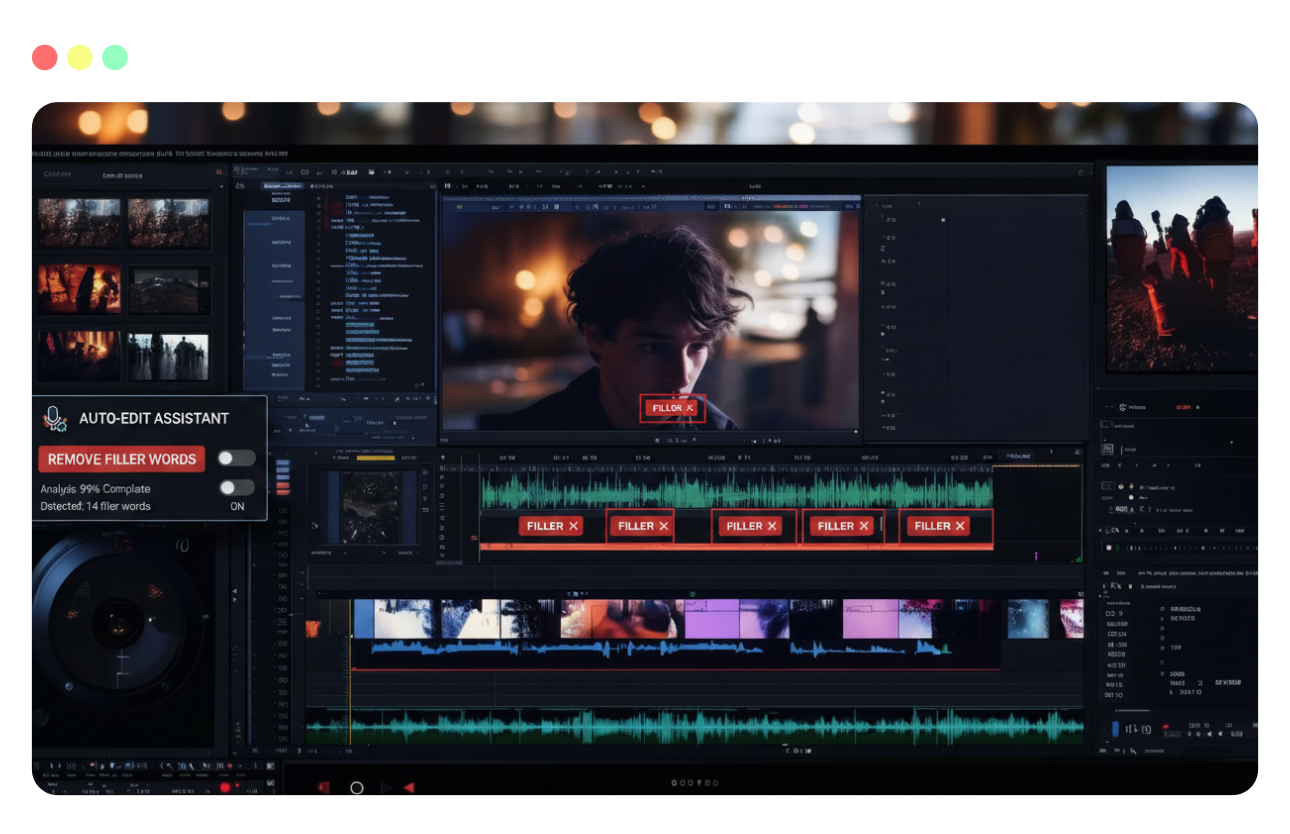Select the bottom-left fire thumbnail in media bin
Screen dimensions: 1290x834
(x=79, y=357)
